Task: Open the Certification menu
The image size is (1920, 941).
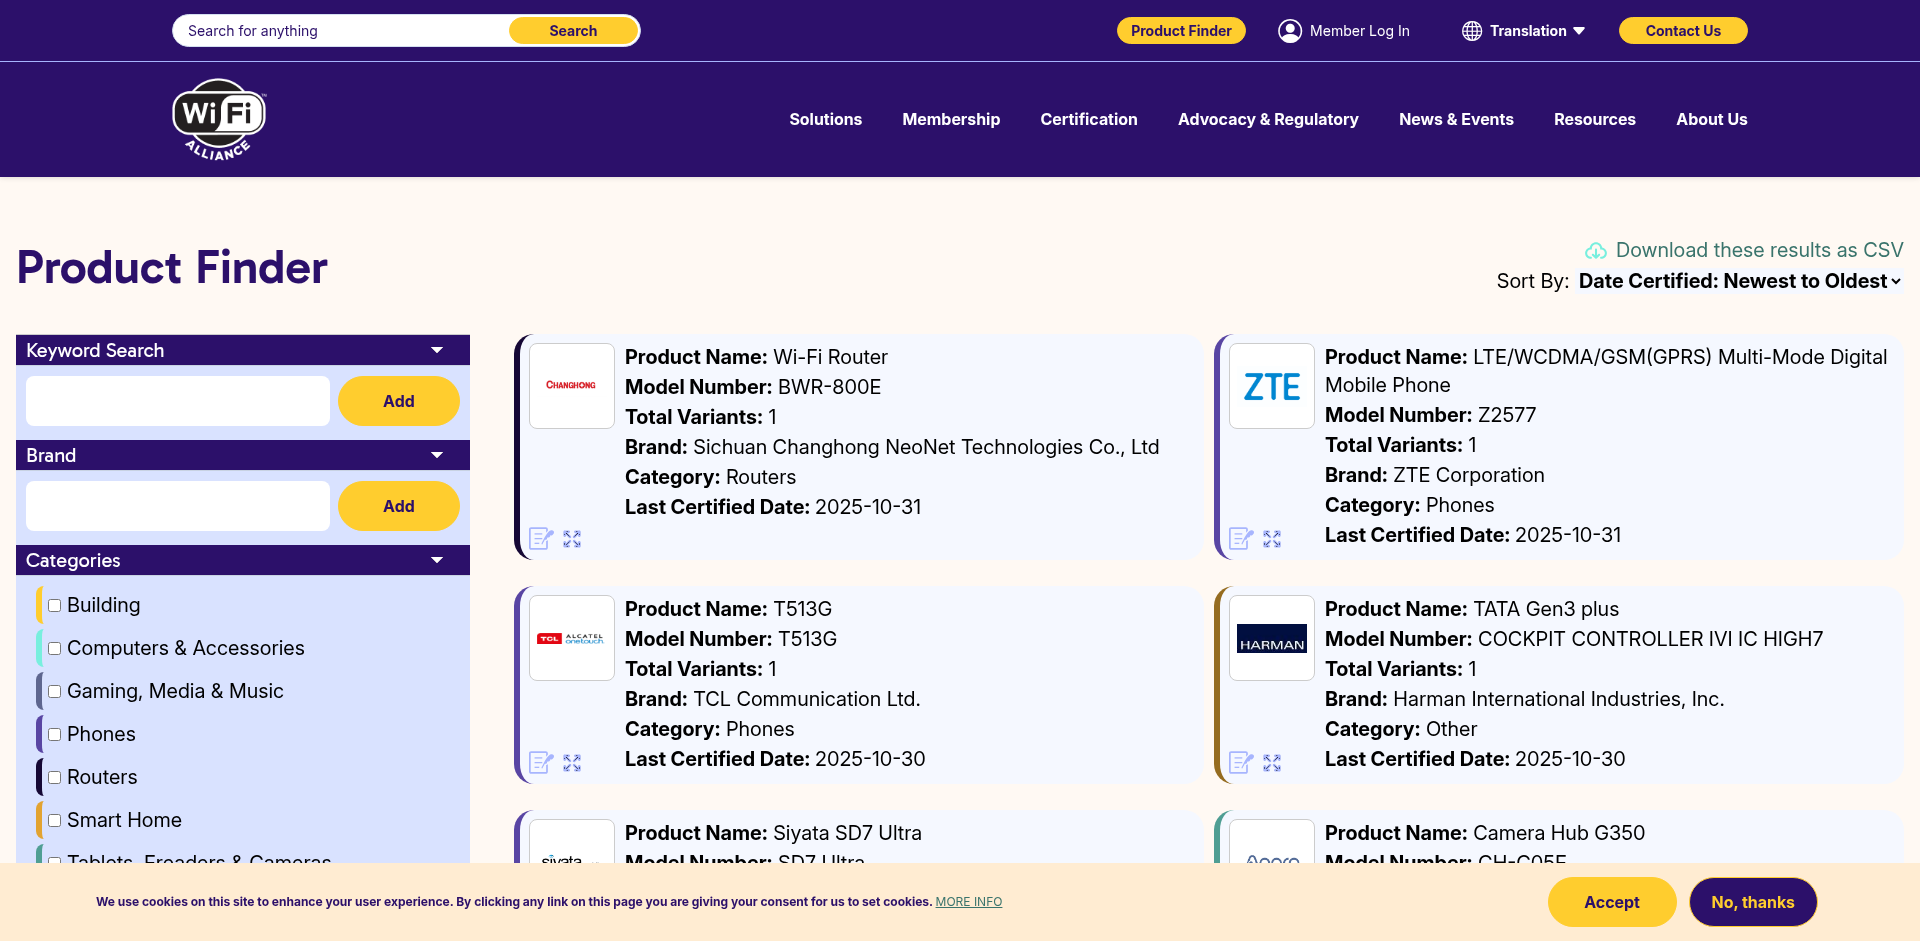Action: (x=1088, y=119)
